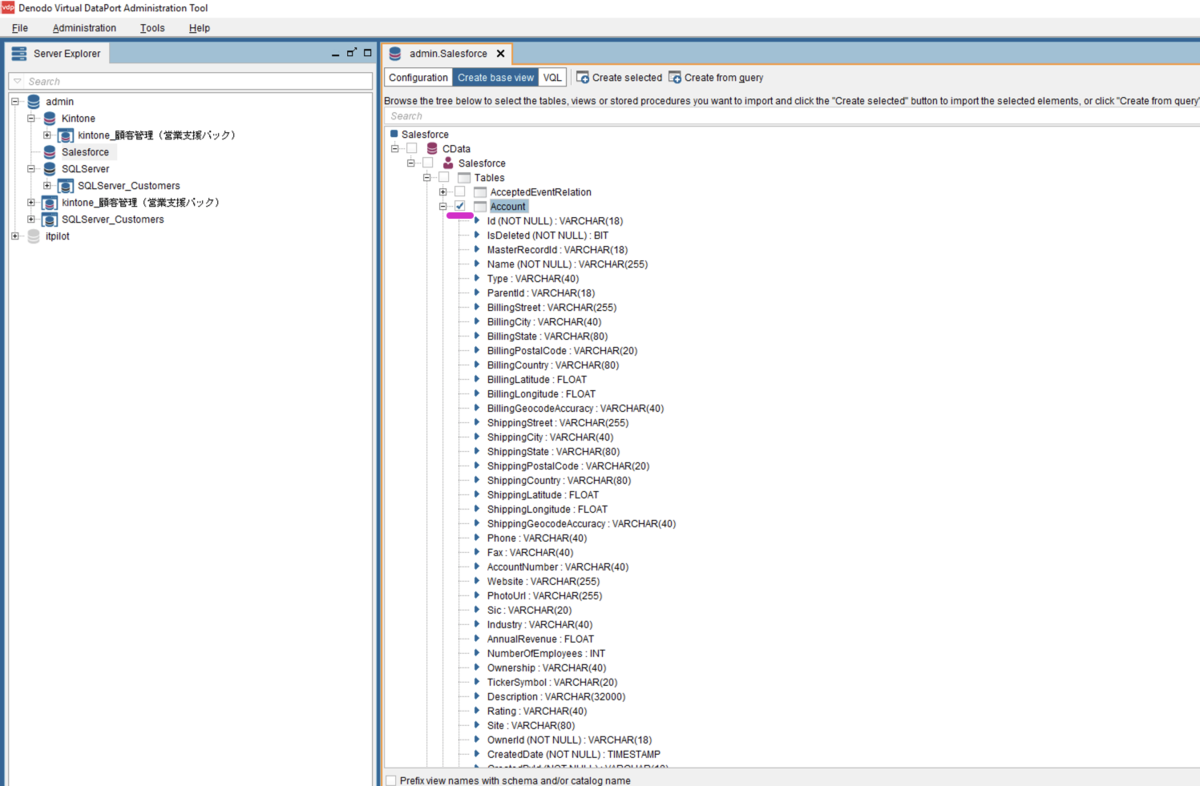The height and width of the screenshot is (786, 1200).
Task: Click the Server Explorer search field
Action: [x=191, y=81]
